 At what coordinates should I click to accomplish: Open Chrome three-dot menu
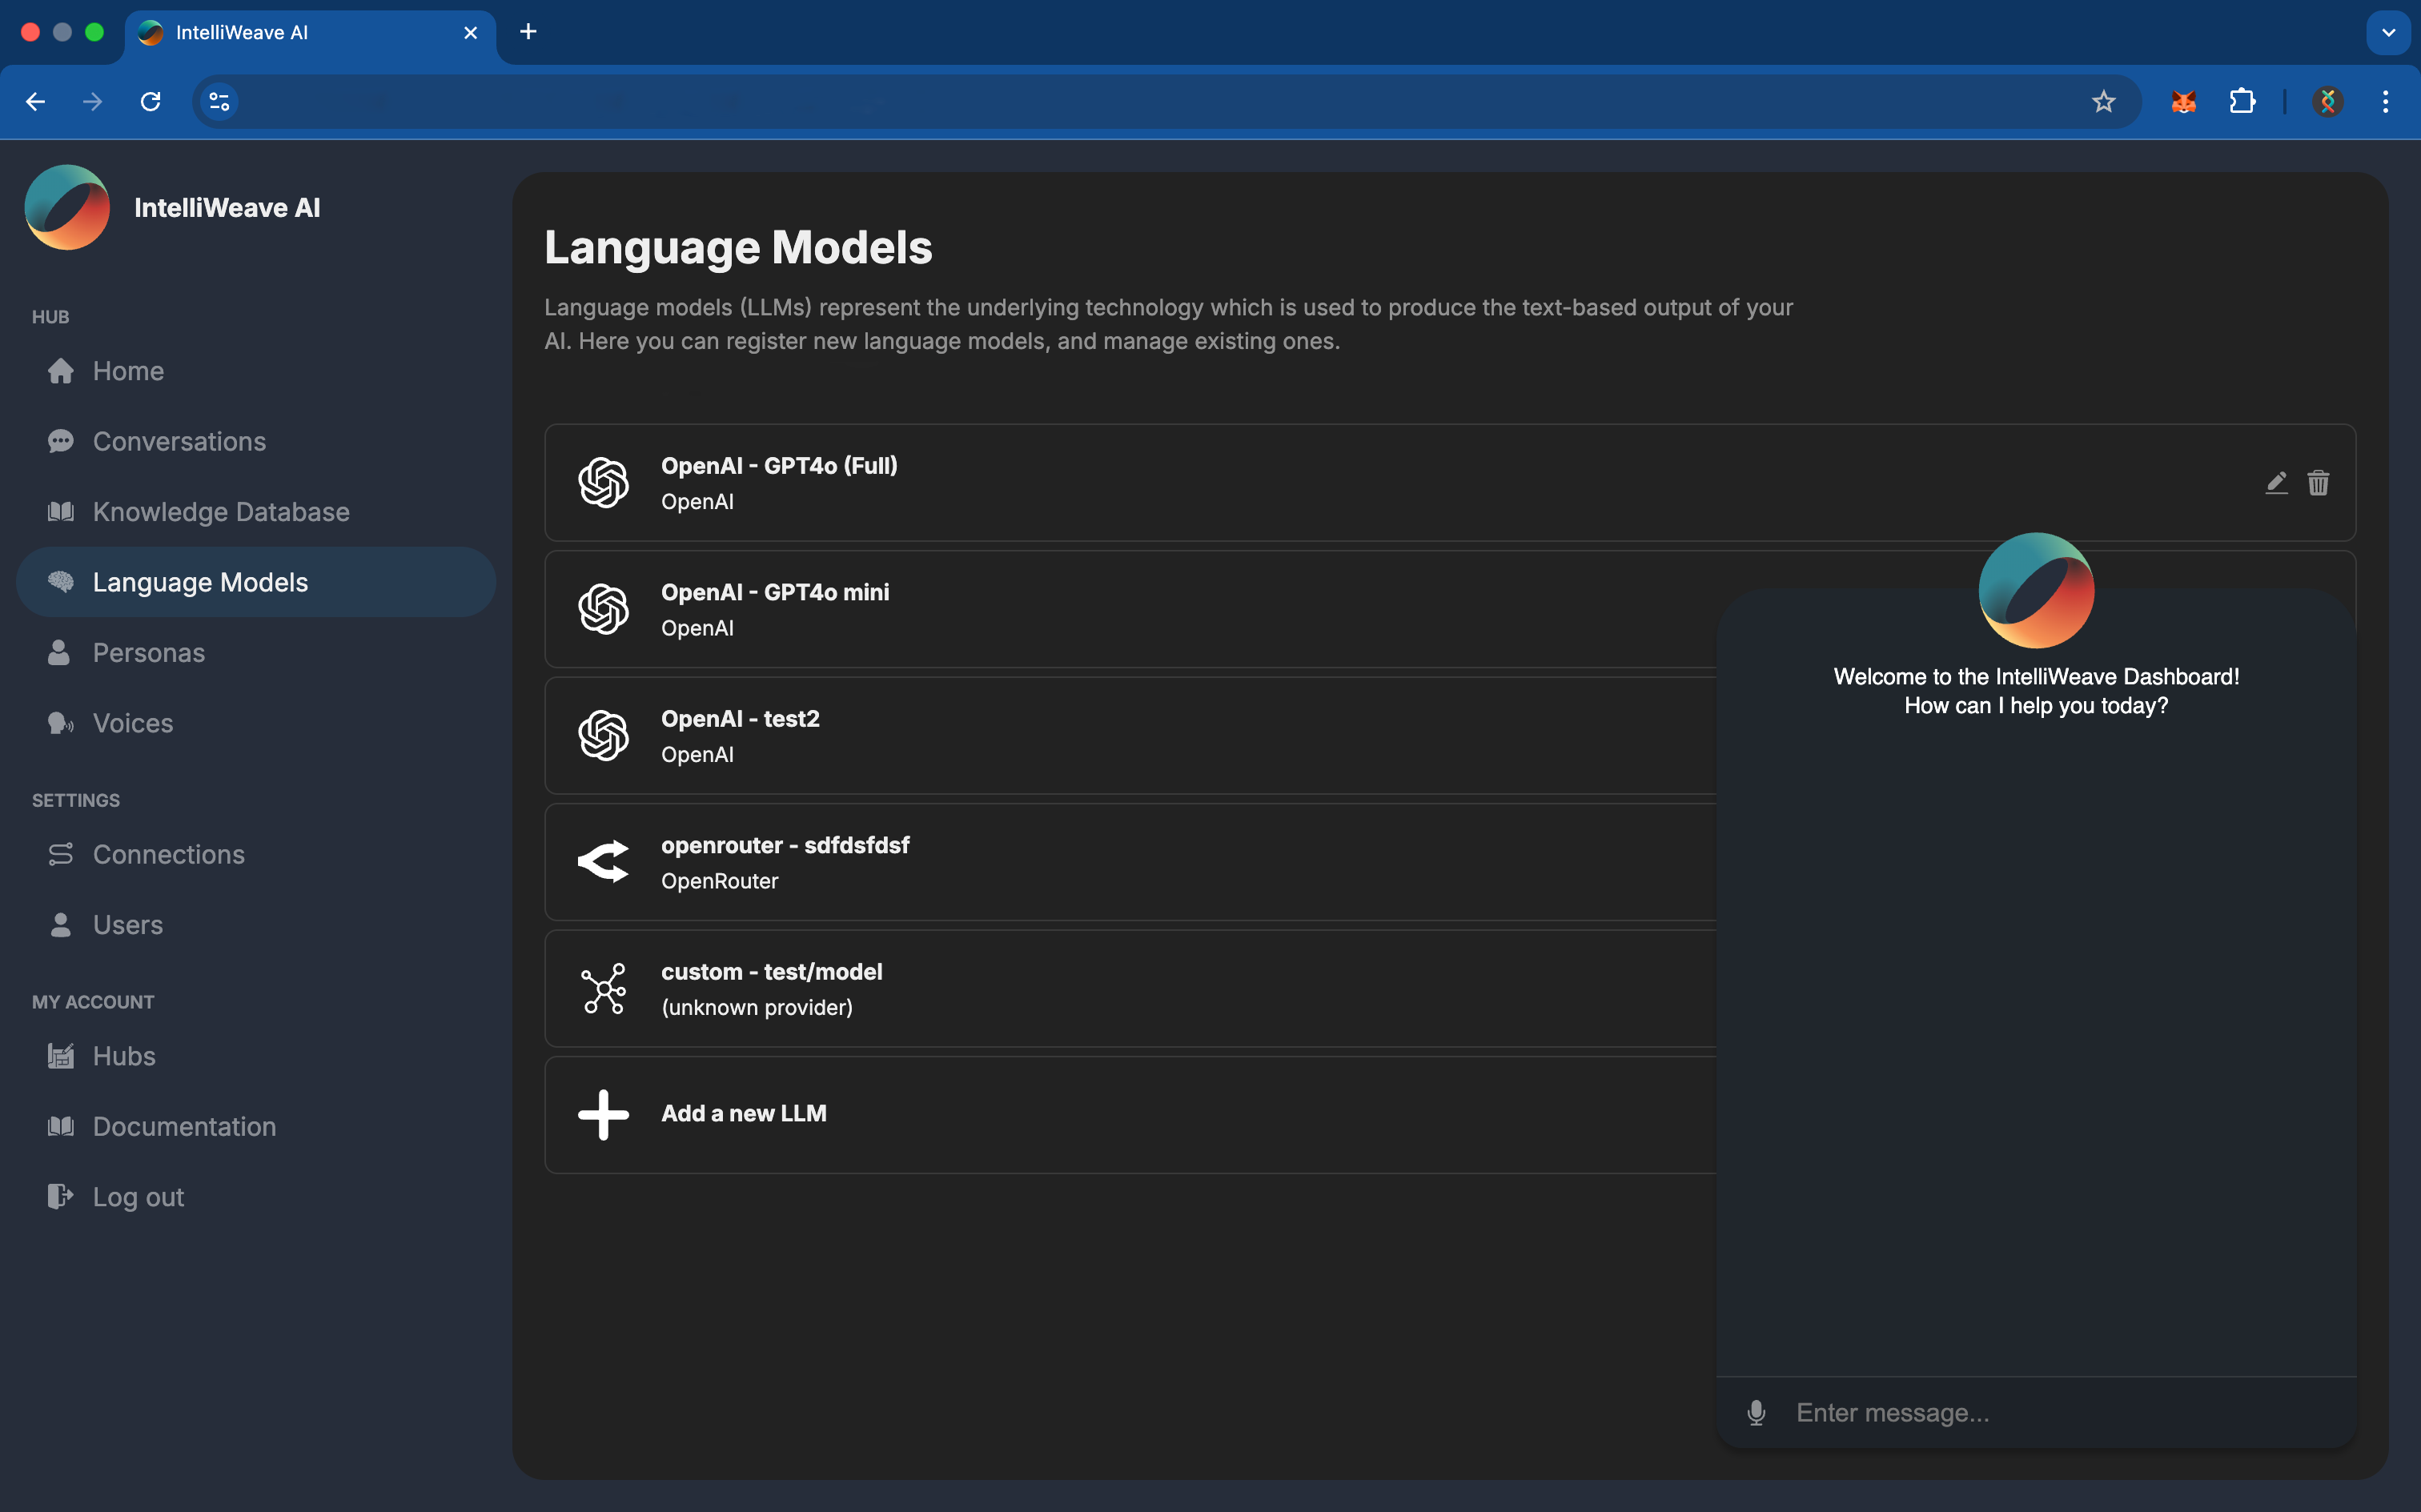(2385, 101)
